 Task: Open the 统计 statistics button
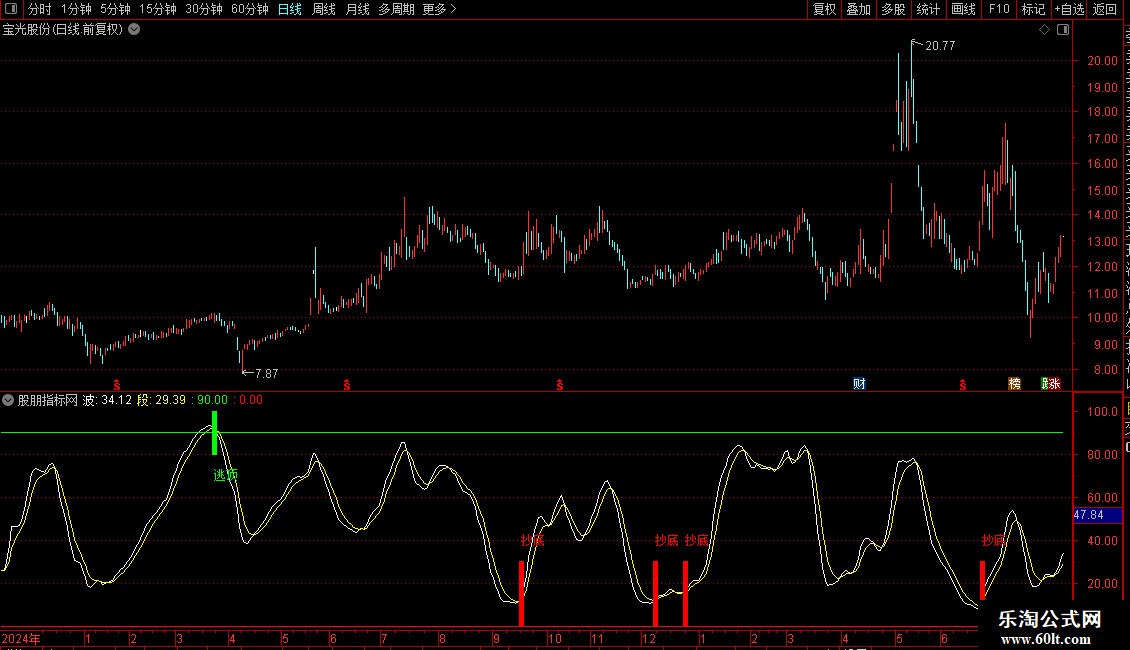[x=928, y=9]
